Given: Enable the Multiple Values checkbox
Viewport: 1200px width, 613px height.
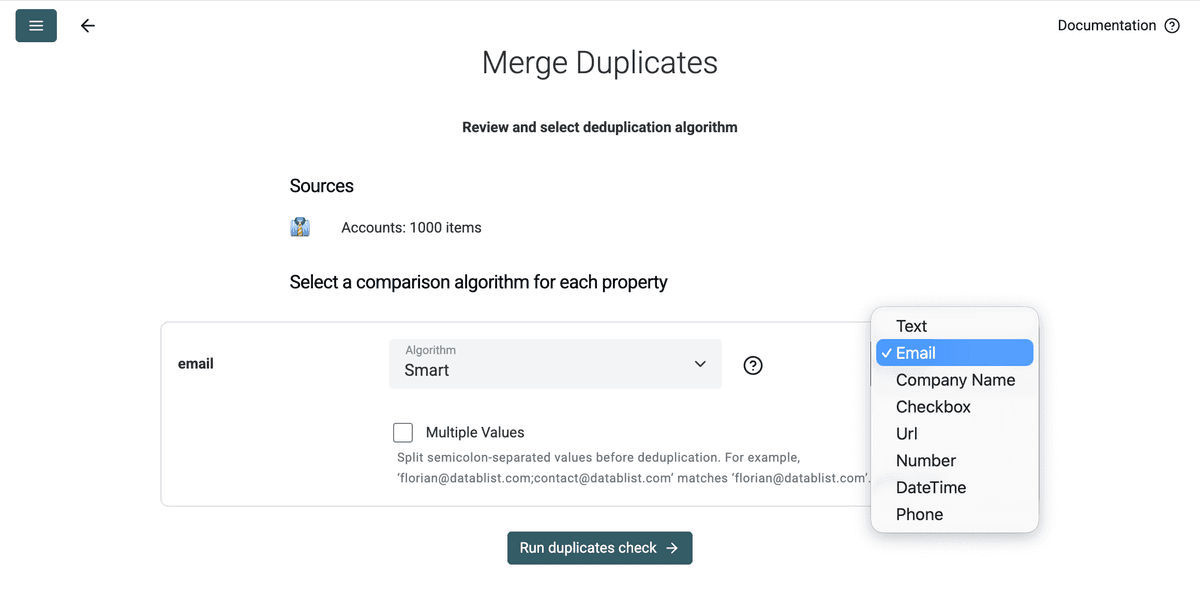Looking at the screenshot, I should tap(403, 432).
